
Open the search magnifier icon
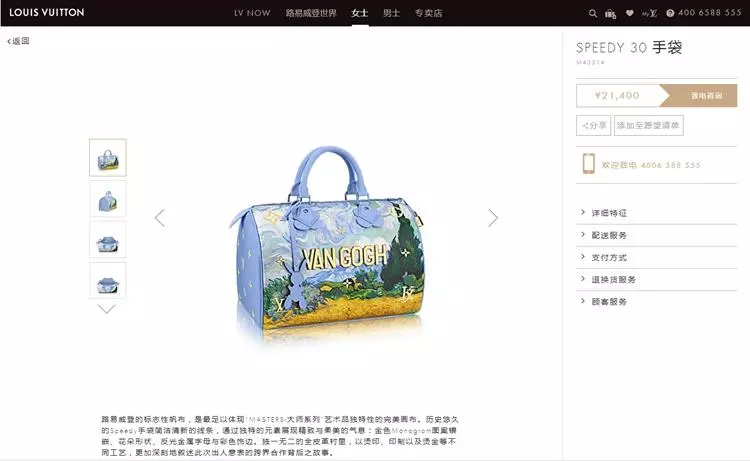(x=593, y=13)
